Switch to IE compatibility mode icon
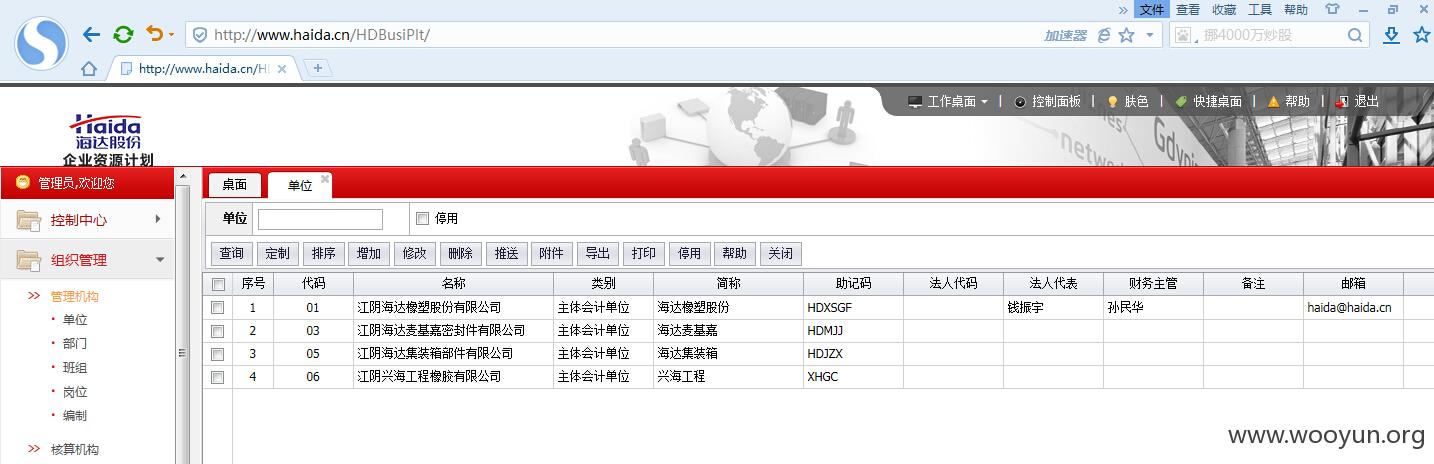This screenshot has width=1434, height=464. [1104, 35]
